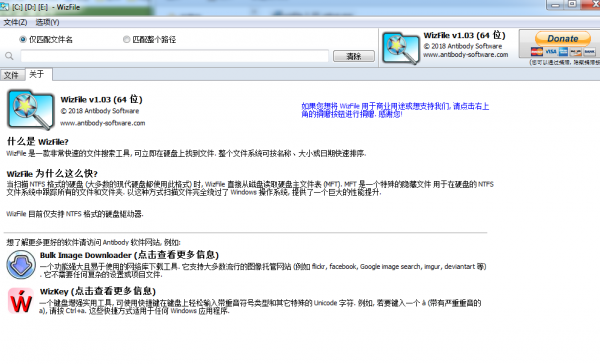600x364 pixels.
Task: Click the search text input field
Action: click(174, 56)
